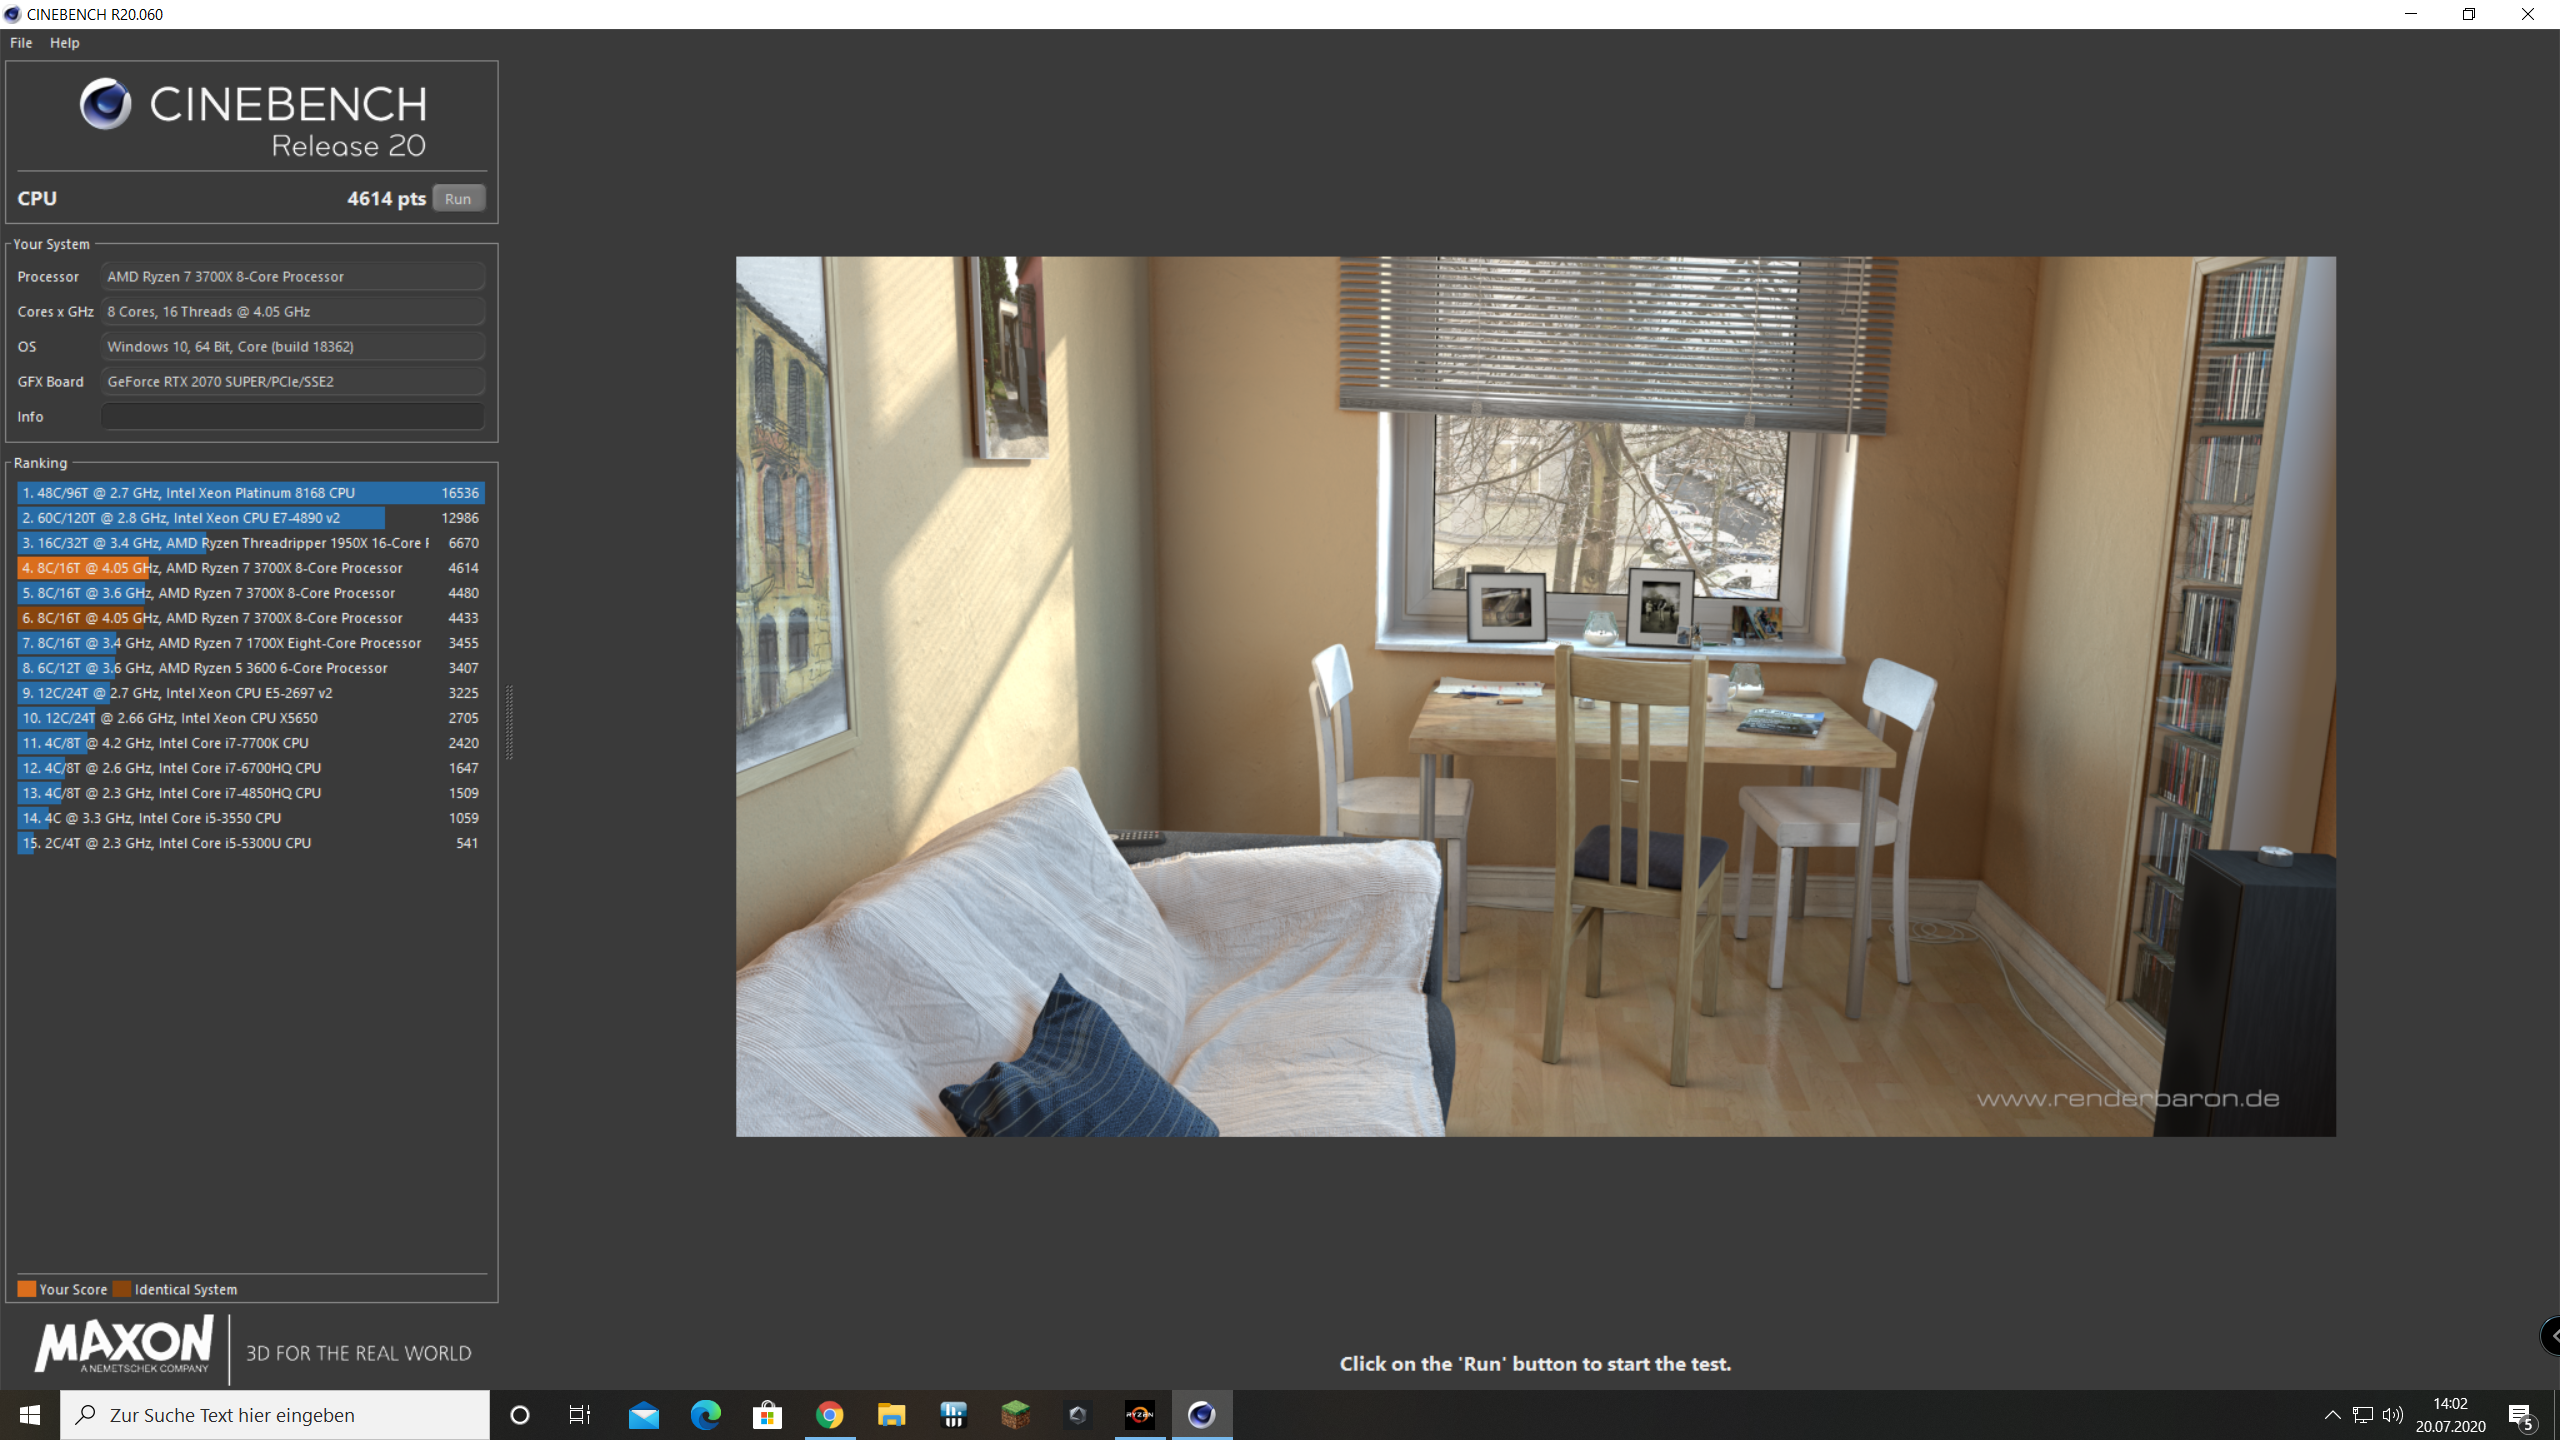Click the orange Your Score legend swatch

(26, 1289)
